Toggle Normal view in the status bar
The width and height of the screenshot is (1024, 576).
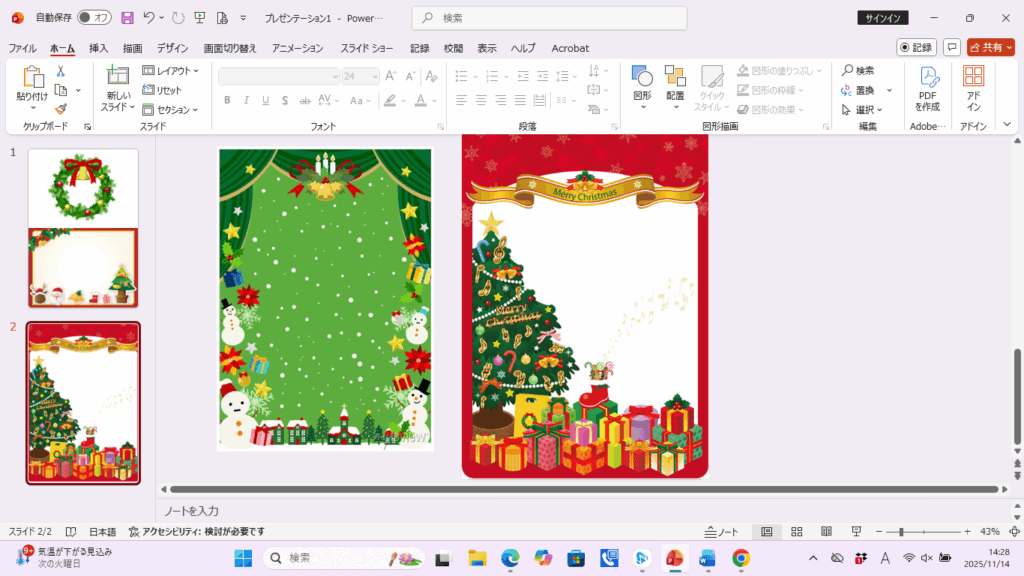767,532
